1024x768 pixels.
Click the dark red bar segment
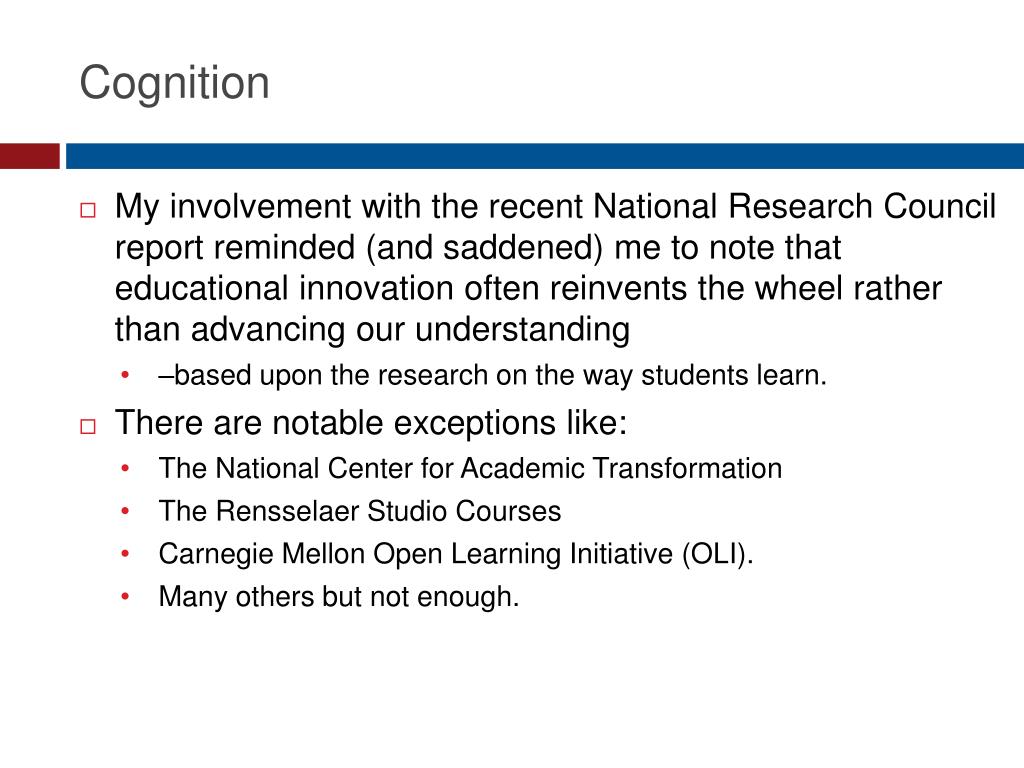(x=29, y=156)
